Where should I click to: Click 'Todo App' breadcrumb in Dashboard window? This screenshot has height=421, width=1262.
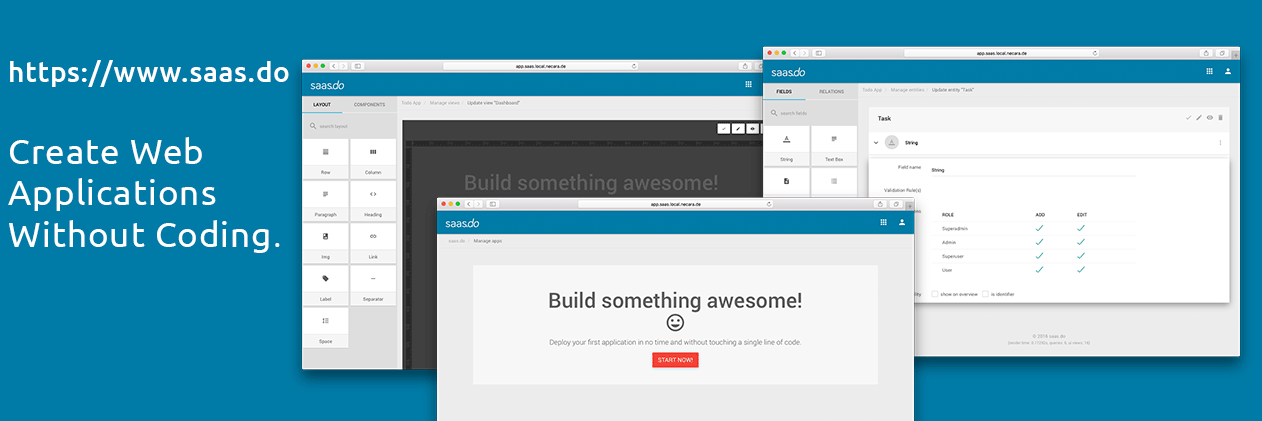click(x=411, y=103)
